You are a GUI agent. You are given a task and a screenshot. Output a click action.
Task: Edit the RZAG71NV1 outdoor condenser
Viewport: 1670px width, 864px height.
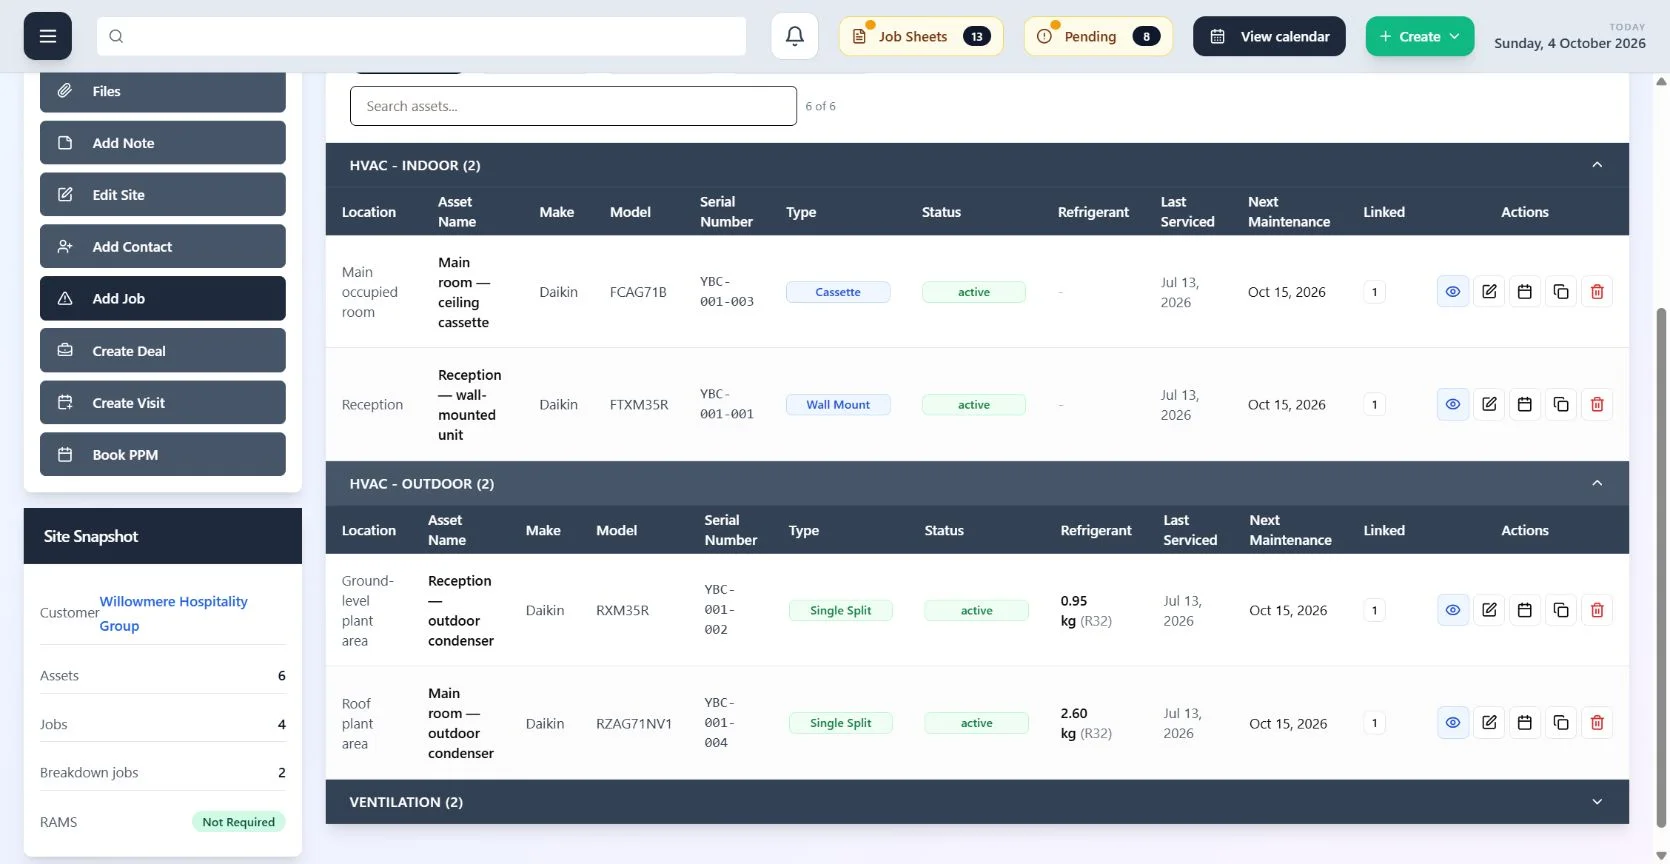[x=1489, y=723]
